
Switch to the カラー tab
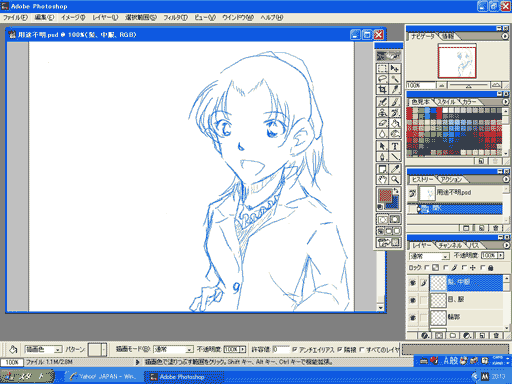pyautogui.click(x=469, y=102)
